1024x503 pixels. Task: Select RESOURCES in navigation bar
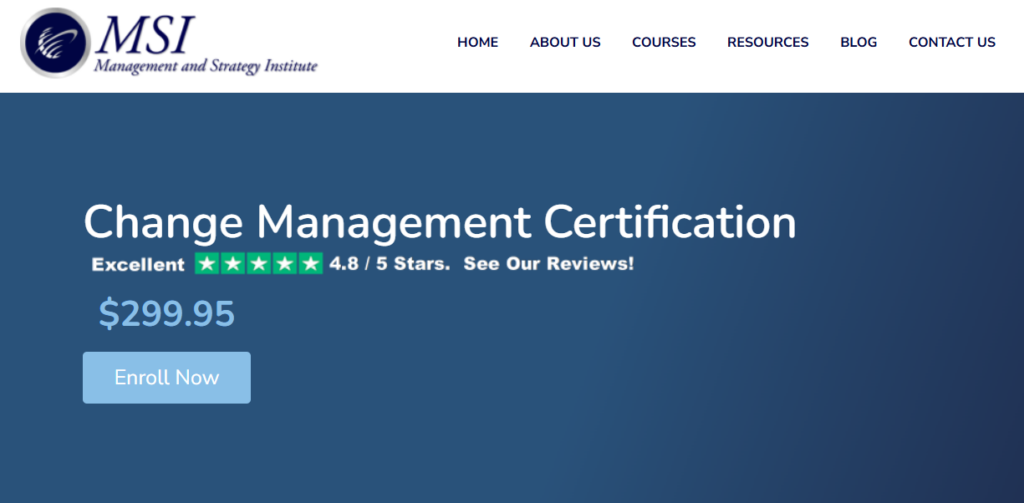(x=768, y=42)
